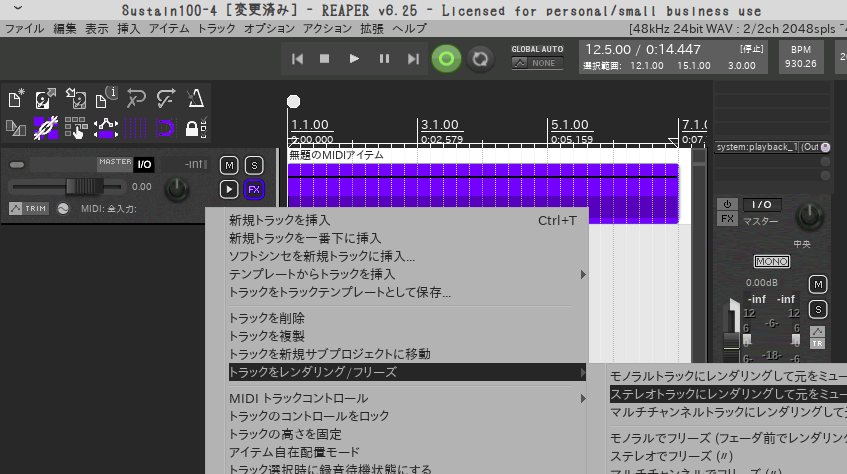The image size is (847, 474).
Task: Open track I/O routing button
Action: 144,164
